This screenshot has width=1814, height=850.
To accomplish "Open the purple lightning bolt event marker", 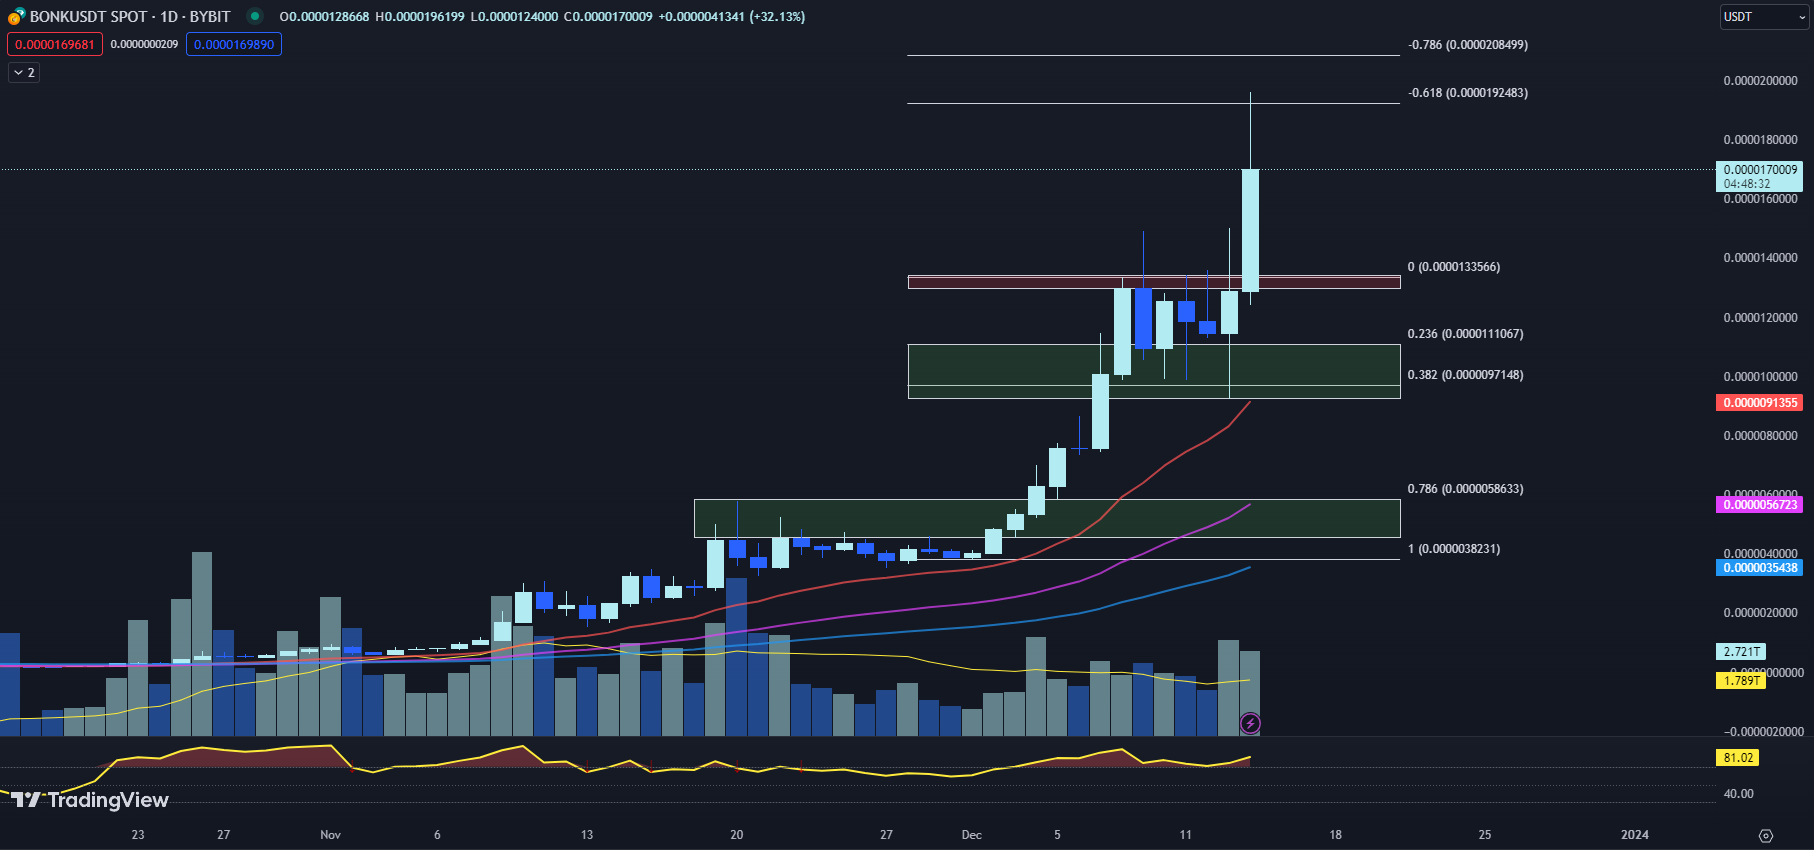I will click(1250, 723).
